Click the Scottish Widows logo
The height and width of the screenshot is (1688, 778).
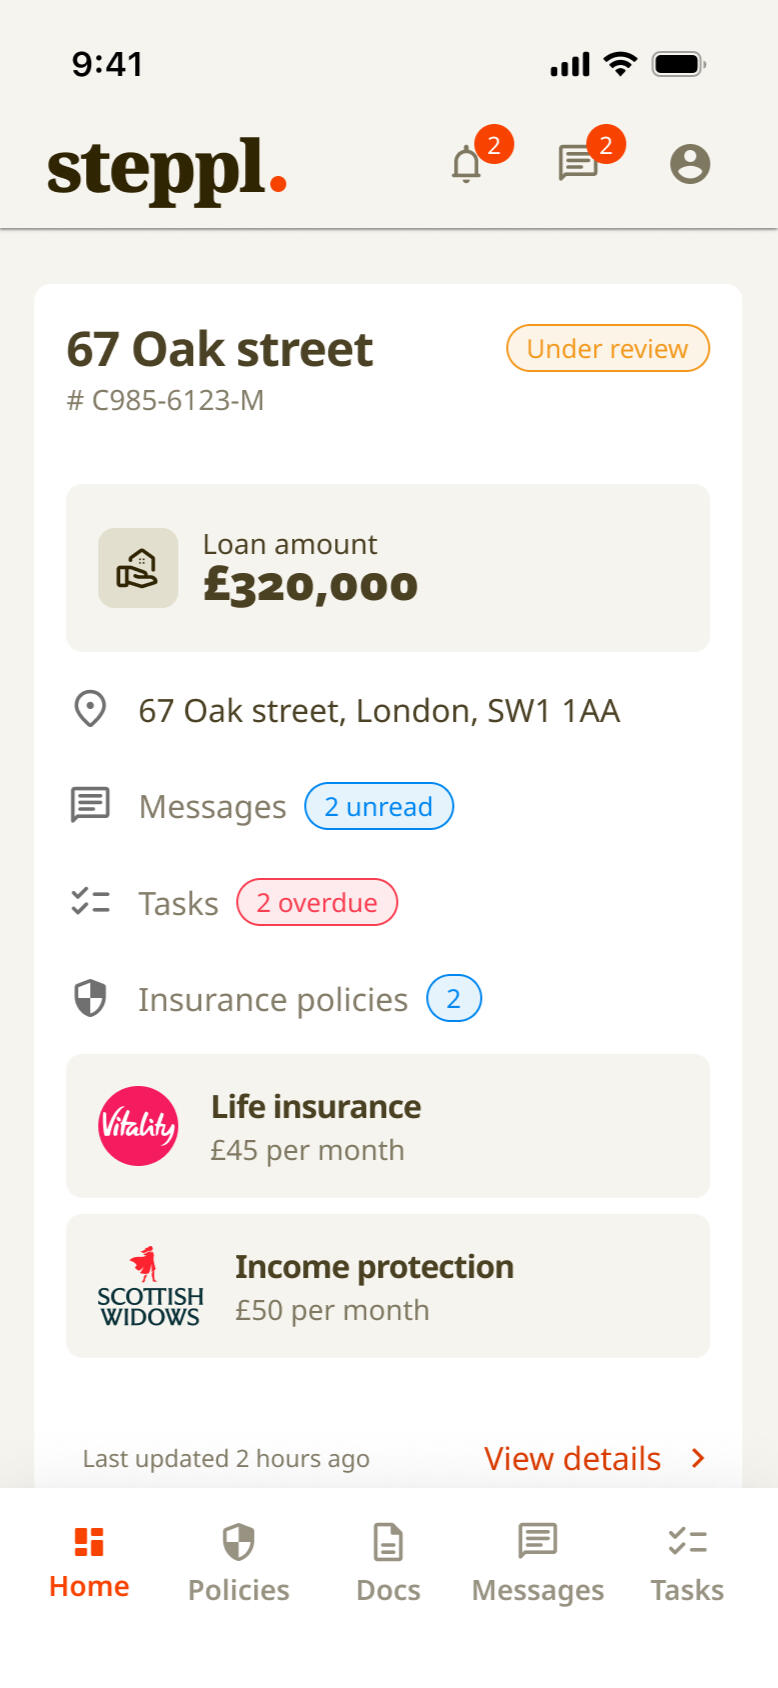[x=150, y=1286]
